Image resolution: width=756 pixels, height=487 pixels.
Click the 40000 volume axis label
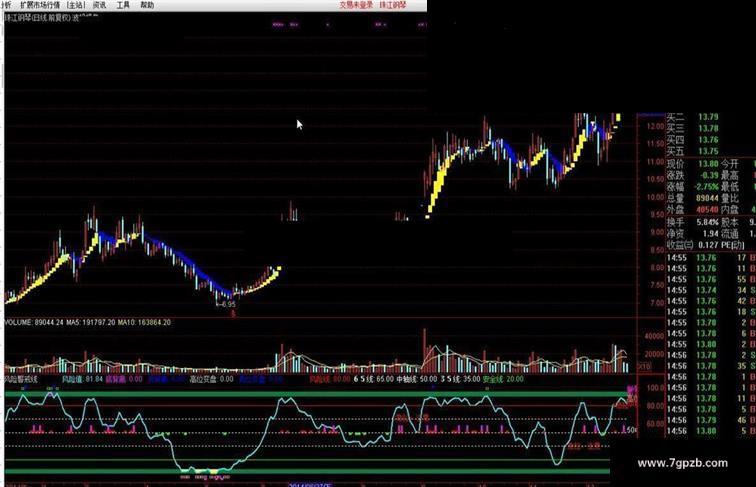pos(654,336)
